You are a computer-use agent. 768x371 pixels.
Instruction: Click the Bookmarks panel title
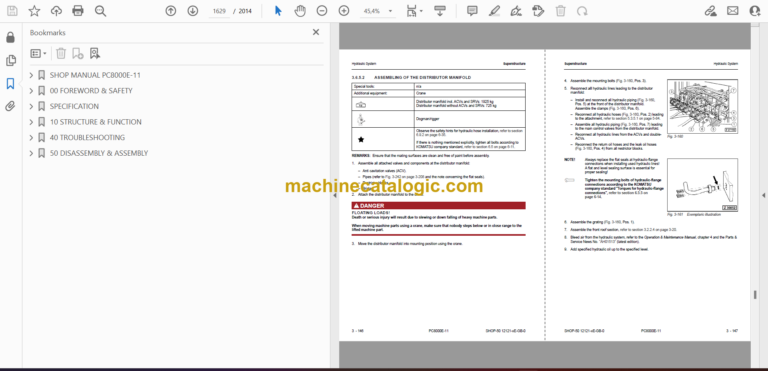pyautogui.click(x=48, y=33)
